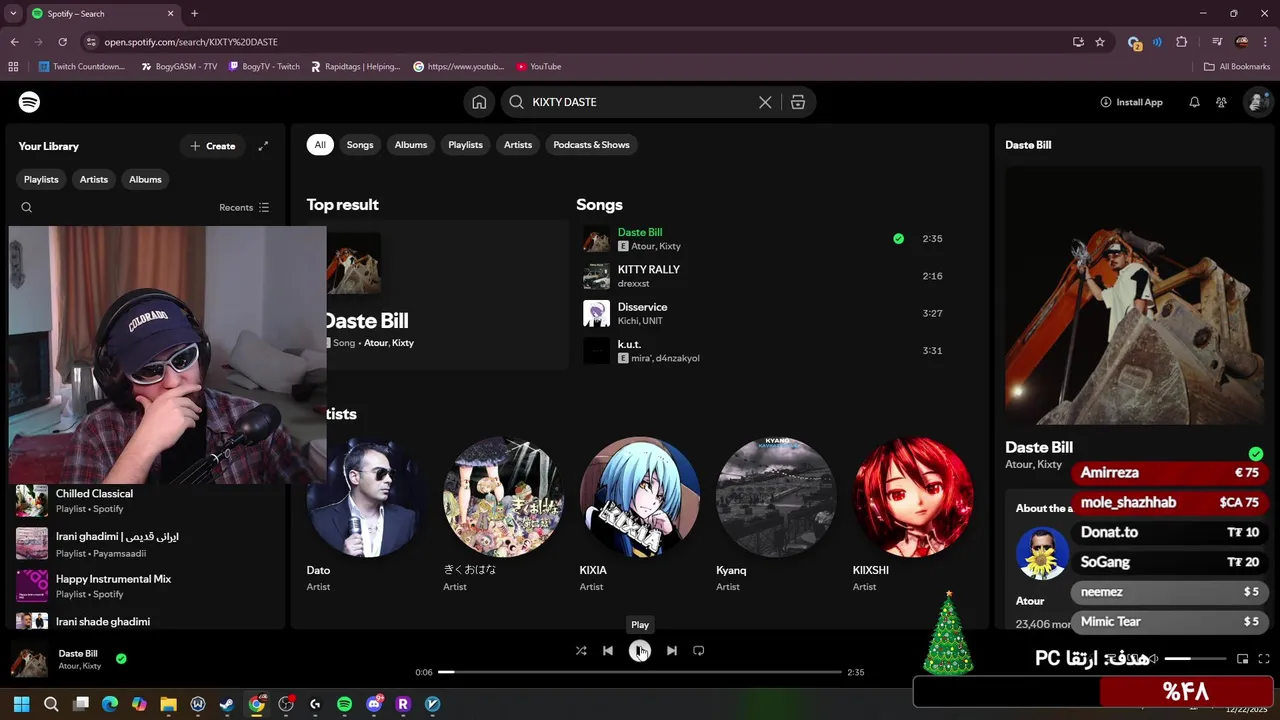Screen dimensions: 1280x720
Task: Go to Home using the house icon
Action: pos(479,102)
